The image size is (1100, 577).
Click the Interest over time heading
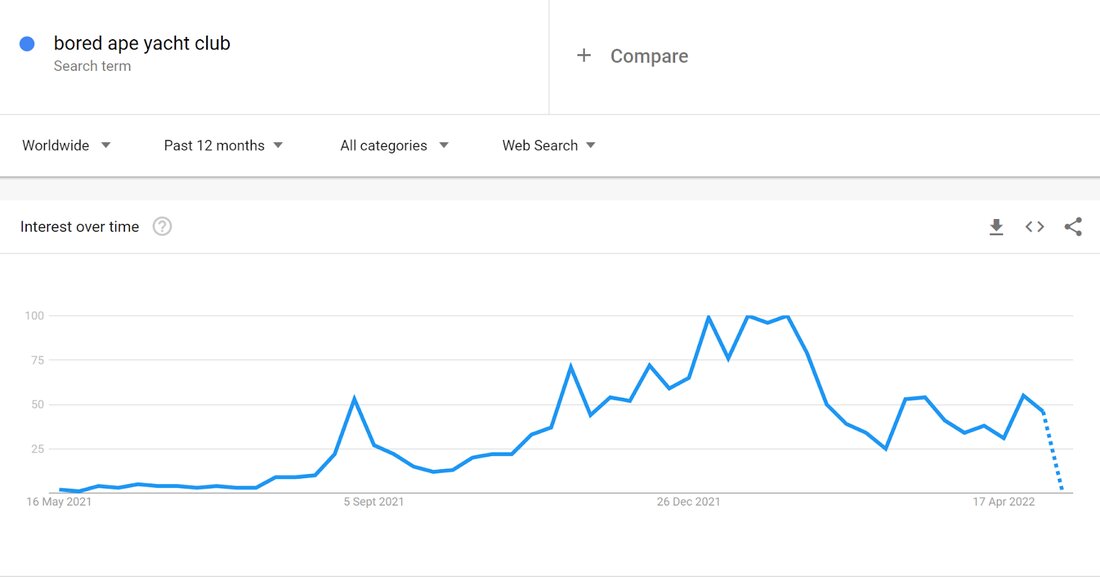pyautogui.click(x=79, y=227)
